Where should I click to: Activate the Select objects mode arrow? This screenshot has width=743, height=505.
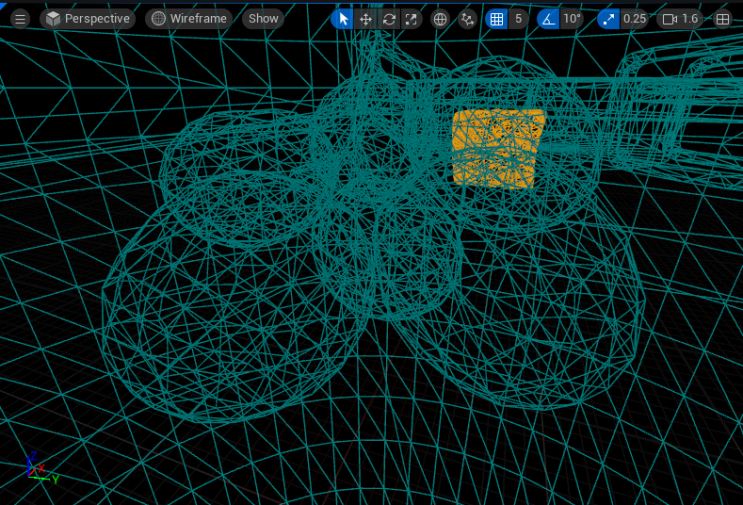pyautogui.click(x=343, y=18)
